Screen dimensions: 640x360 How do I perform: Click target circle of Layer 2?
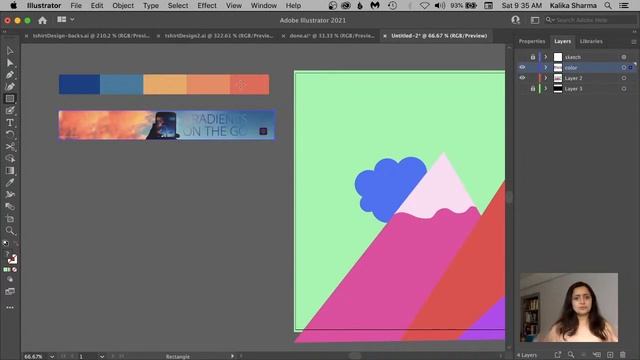coord(624,78)
